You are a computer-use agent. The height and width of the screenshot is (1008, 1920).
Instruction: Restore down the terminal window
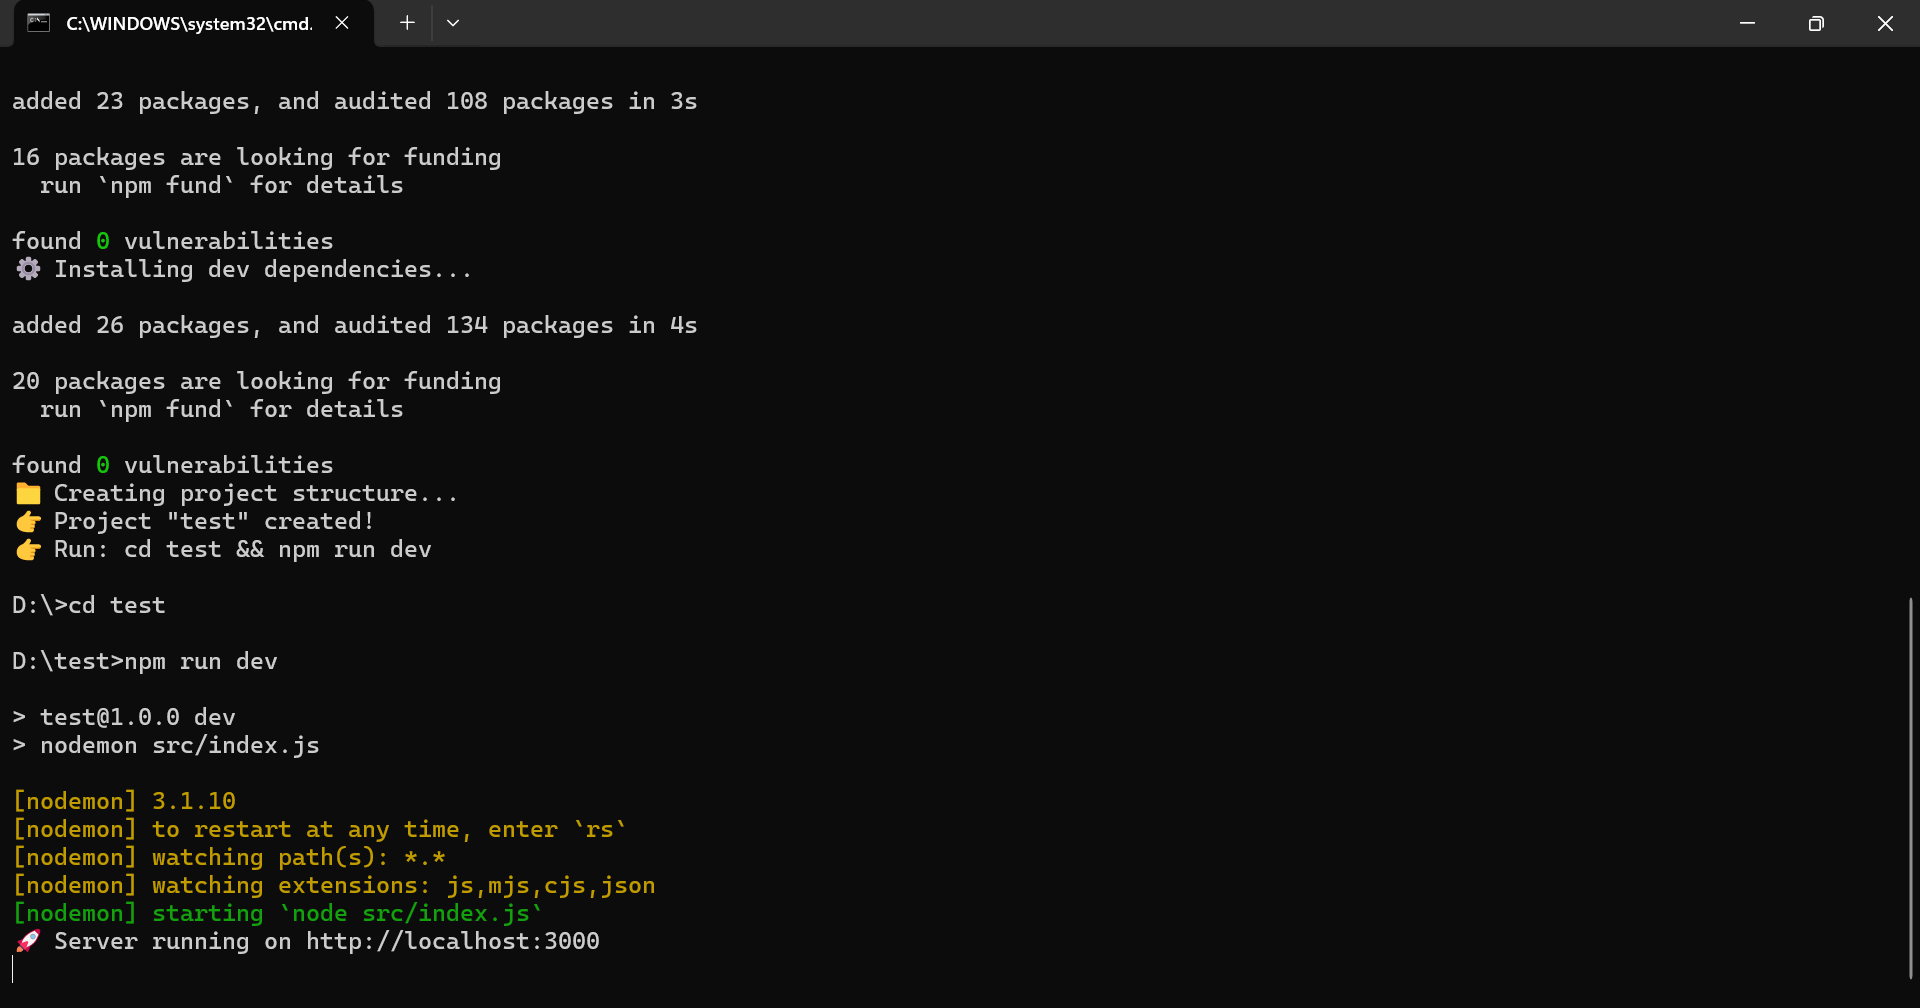(1816, 23)
